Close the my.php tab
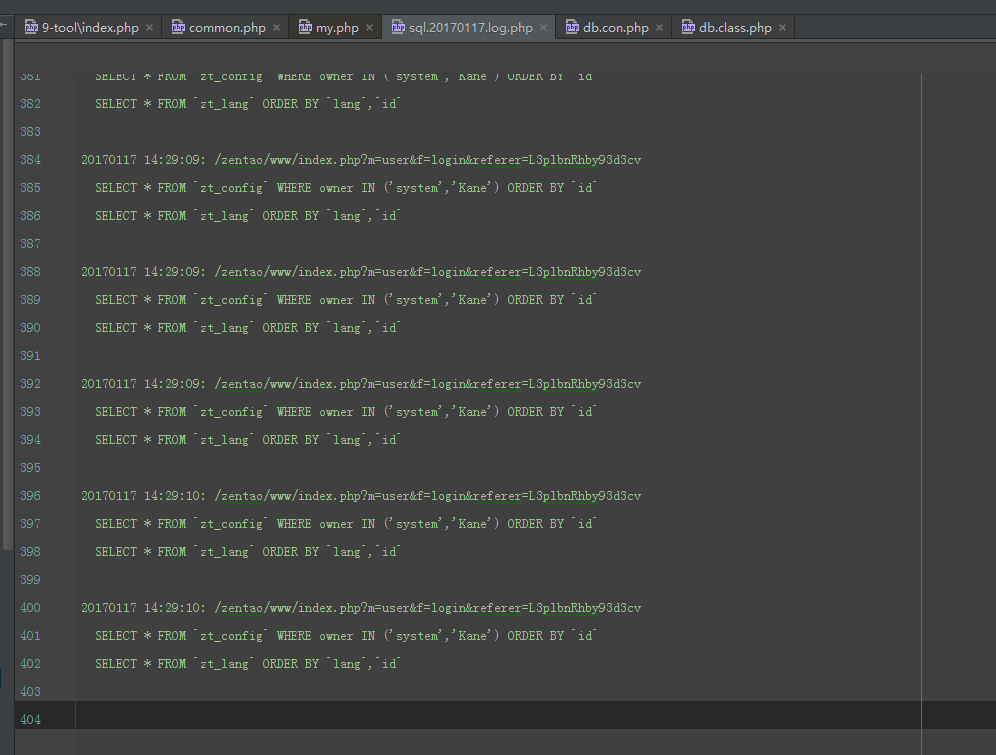Viewport: 996px width, 755px height. tap(369, 28)
